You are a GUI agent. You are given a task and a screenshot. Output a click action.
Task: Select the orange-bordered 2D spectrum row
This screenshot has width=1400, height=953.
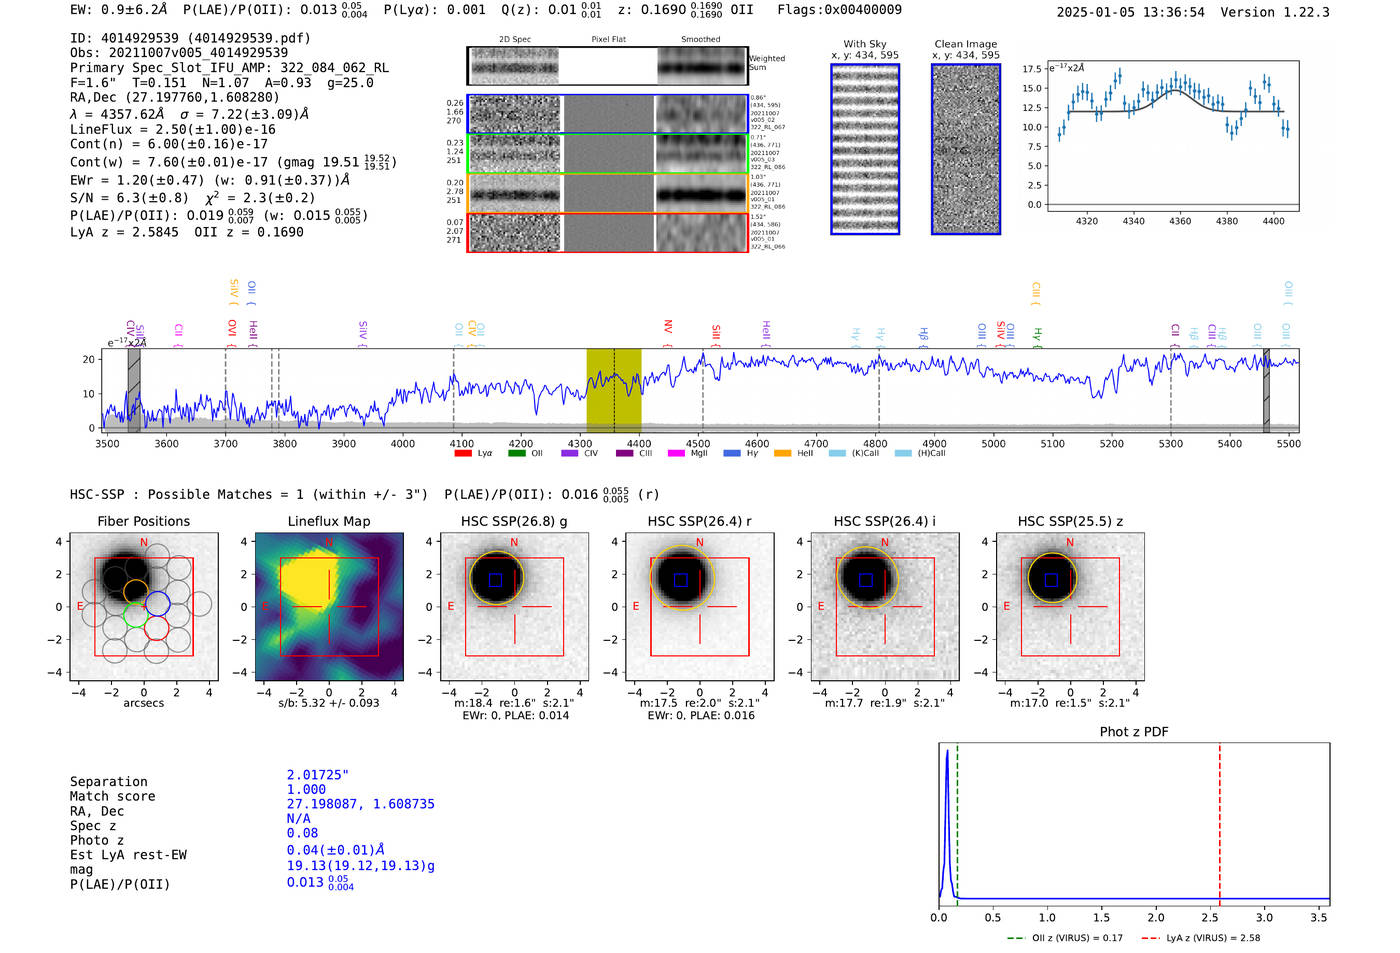[x=608, y=193]
